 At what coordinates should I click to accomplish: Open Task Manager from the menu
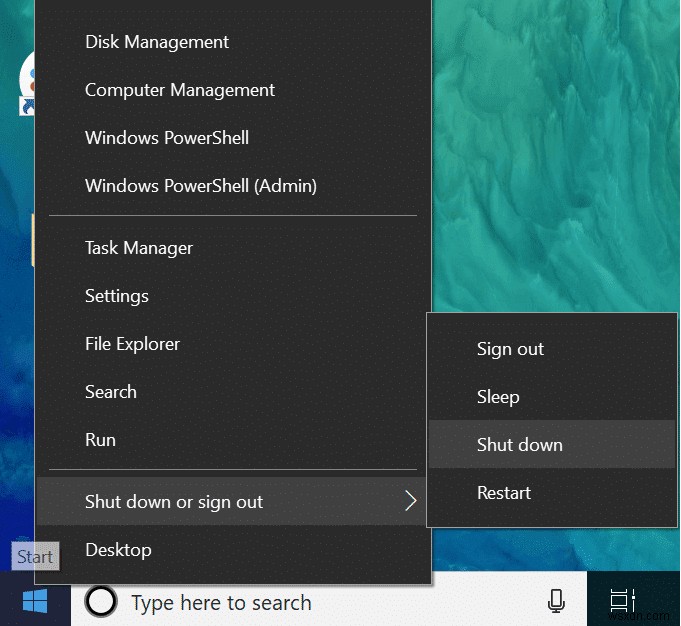(x=139, y=248)
